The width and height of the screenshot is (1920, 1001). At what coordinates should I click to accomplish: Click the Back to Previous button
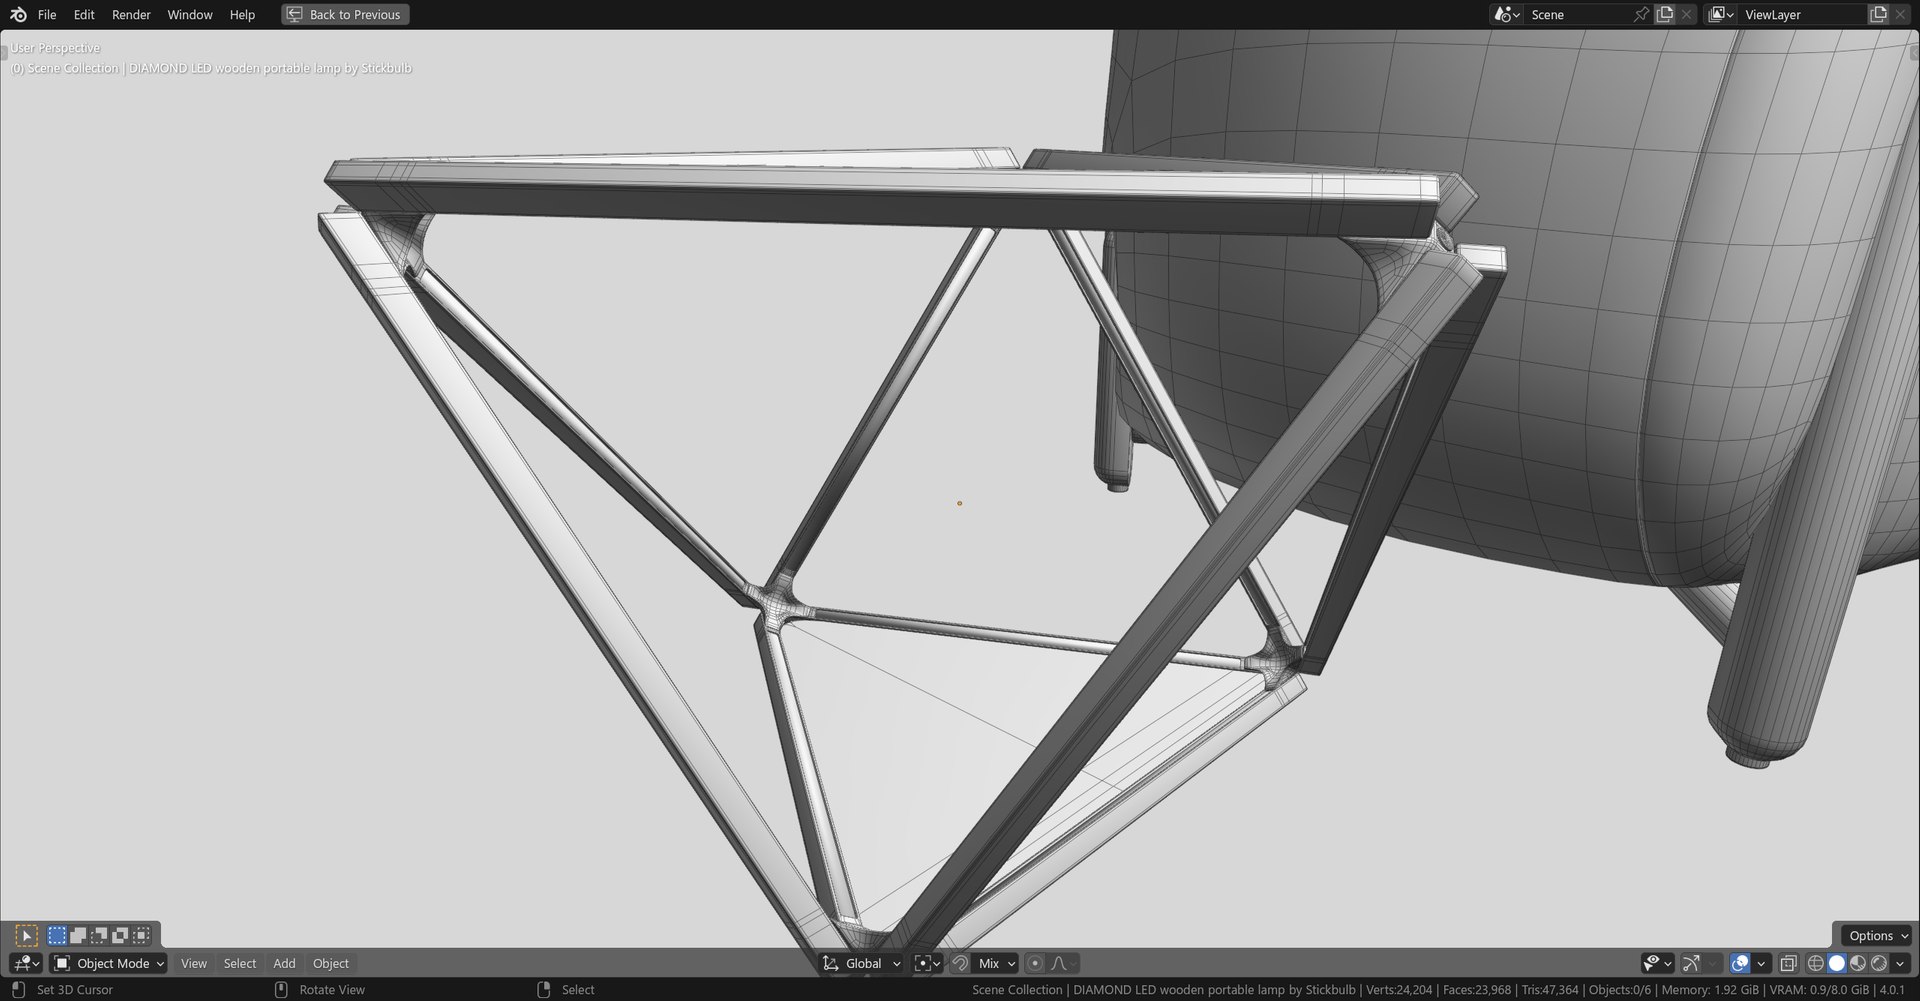click(x=345, y=14)
